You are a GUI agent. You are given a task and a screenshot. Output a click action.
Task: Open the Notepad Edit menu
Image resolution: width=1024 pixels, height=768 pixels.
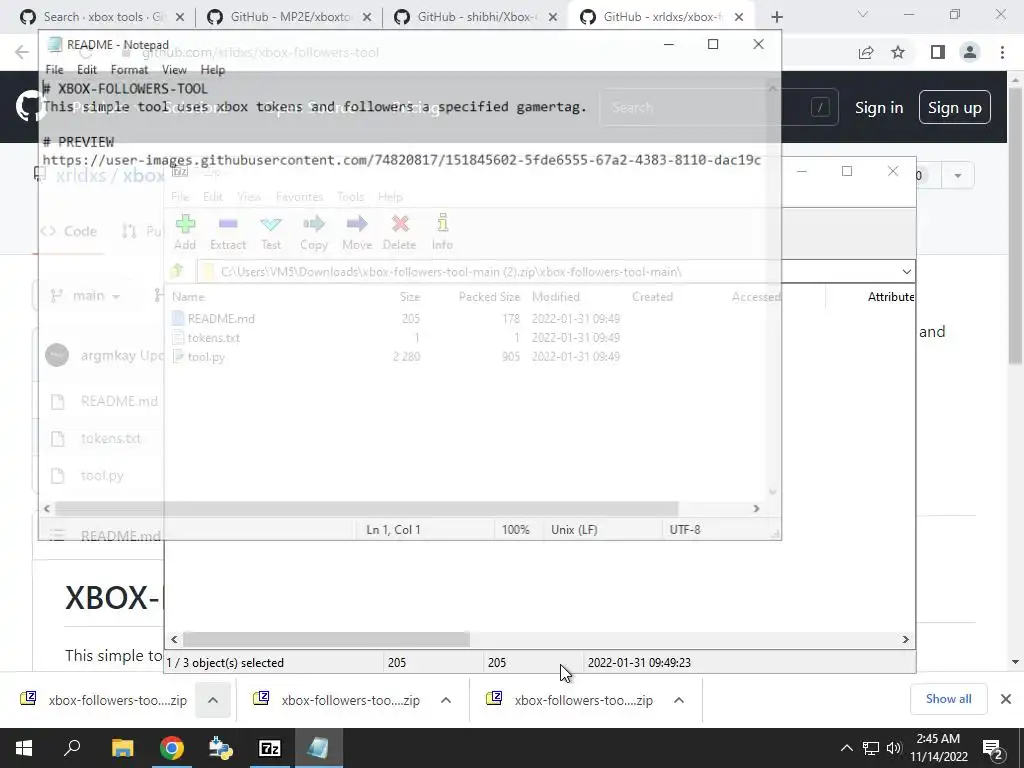(x=87, y=70)
